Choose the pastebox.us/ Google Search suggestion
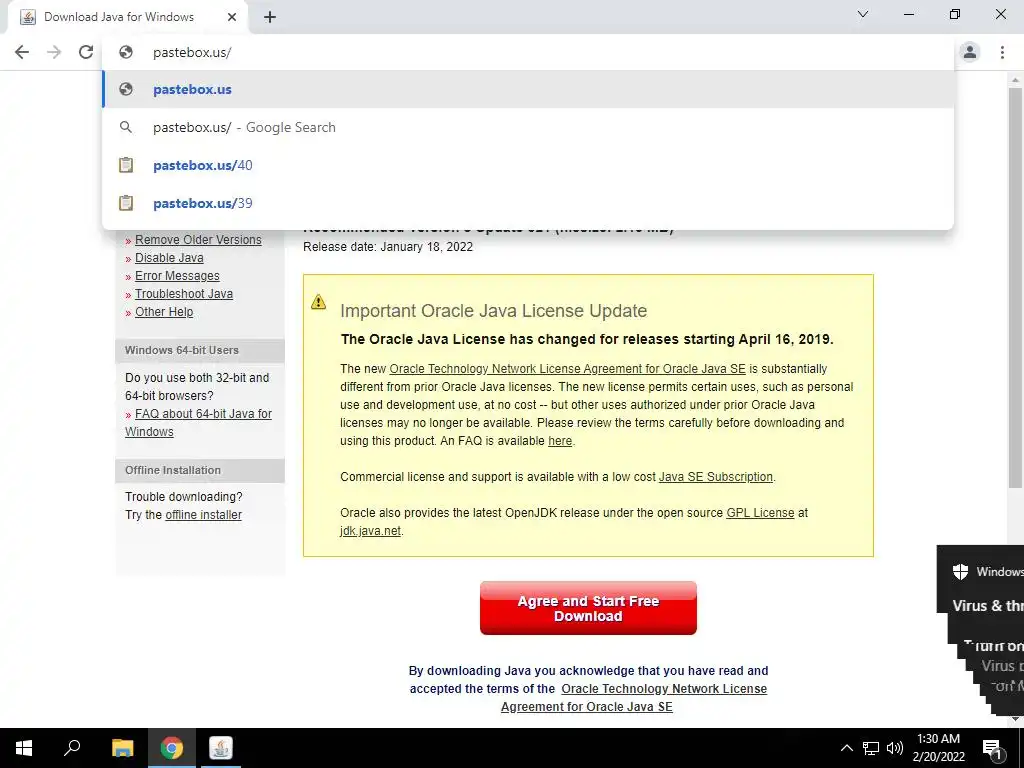Viewport: 1024px width, 768px height. [x=528, y=127]
